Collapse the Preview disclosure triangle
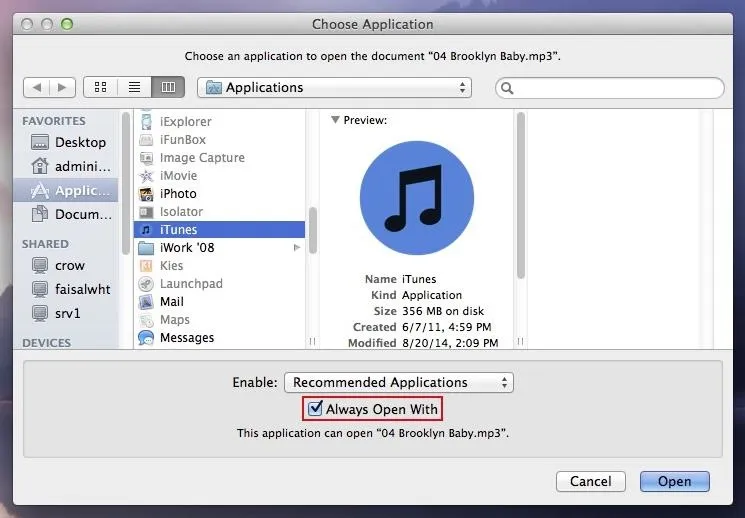Image resolution: width=745 pixels, height=518 pixels. click(x=335, y=120)
